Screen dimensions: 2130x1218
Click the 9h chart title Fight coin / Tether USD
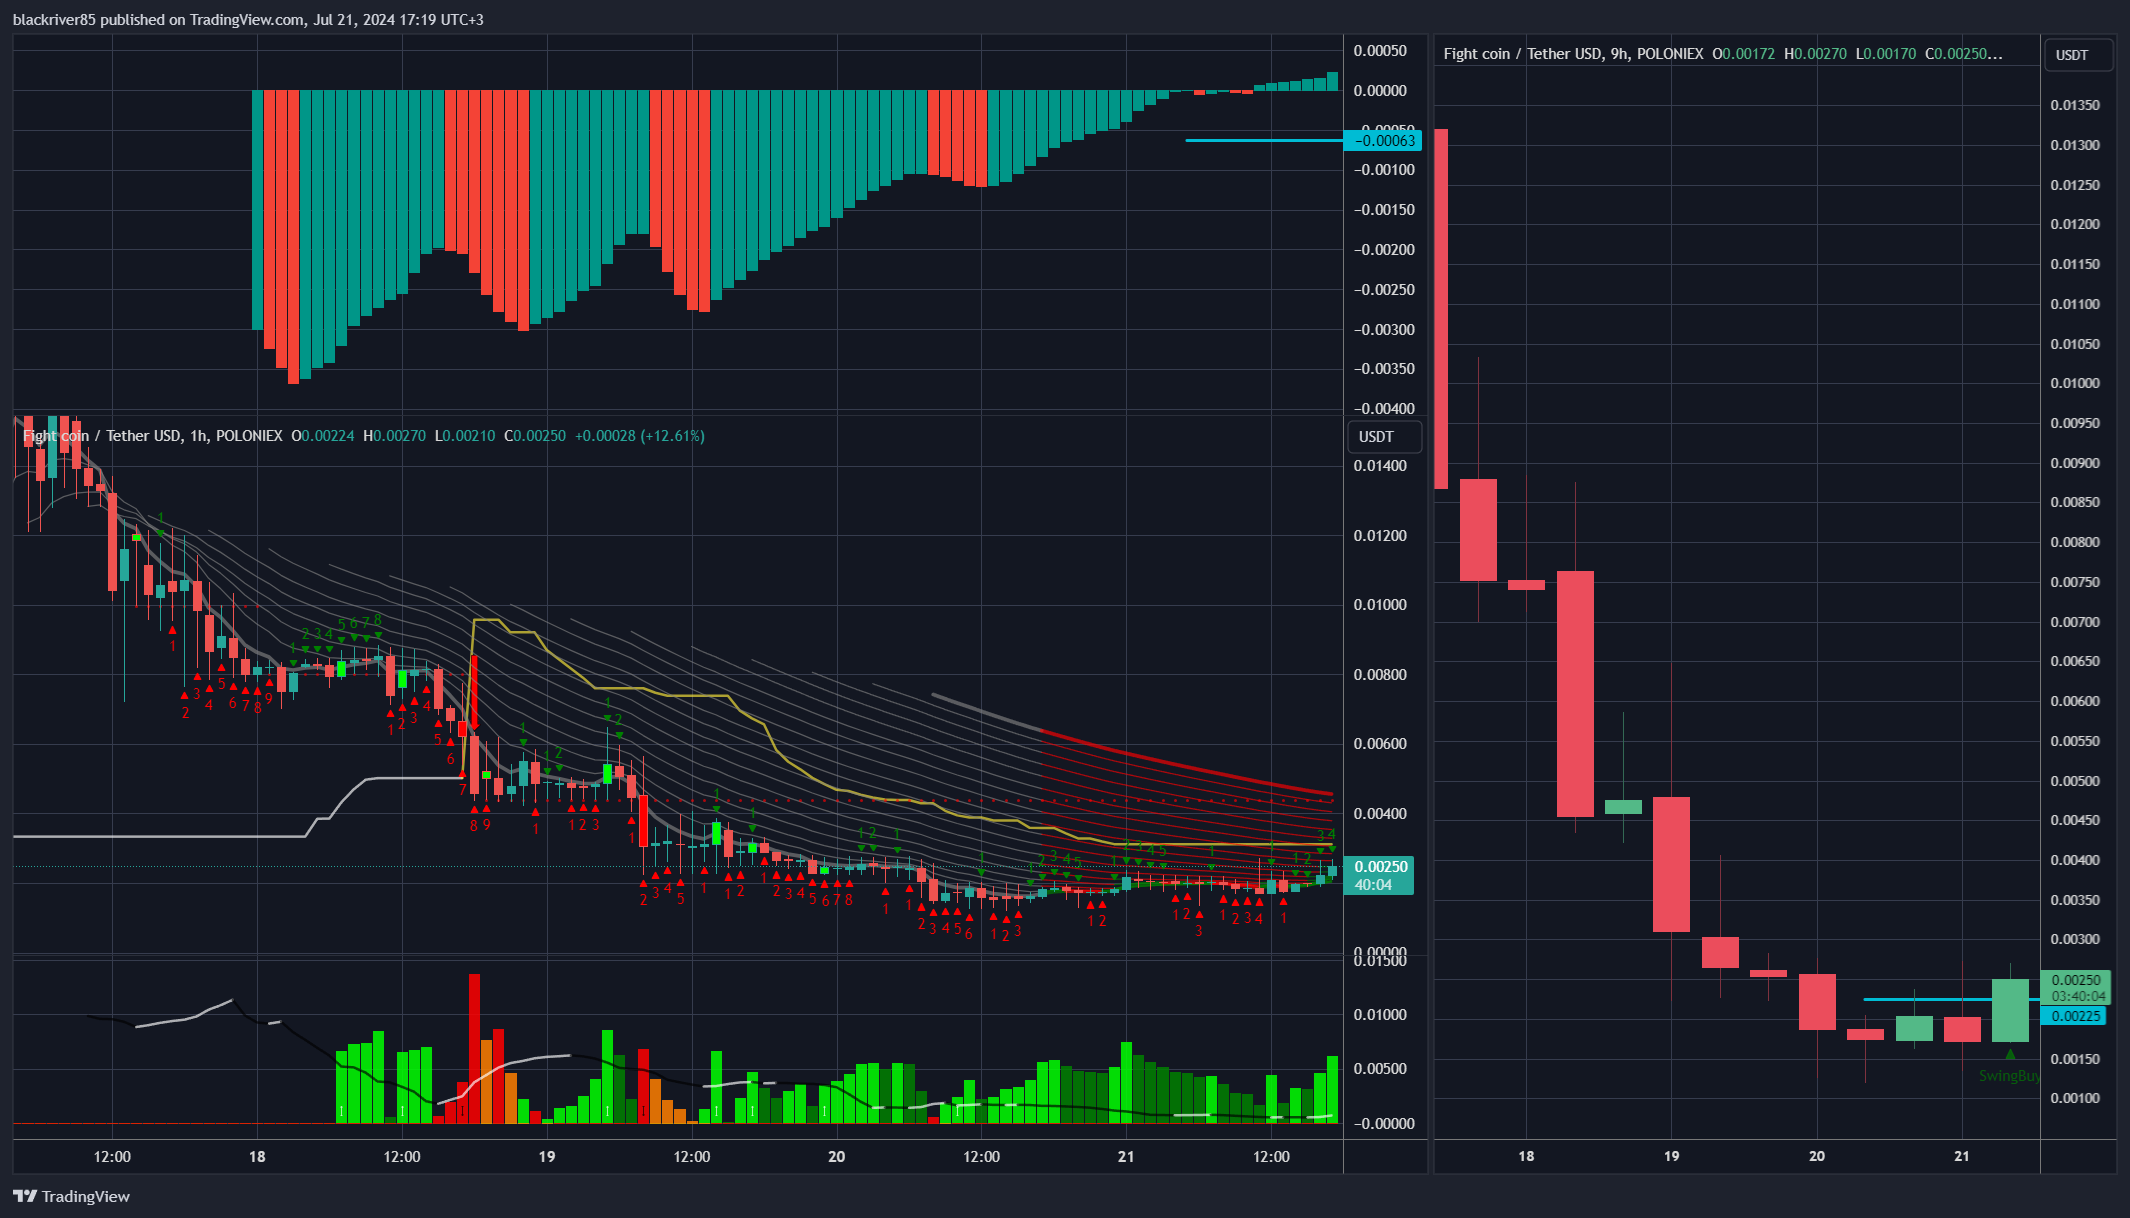1523,54
